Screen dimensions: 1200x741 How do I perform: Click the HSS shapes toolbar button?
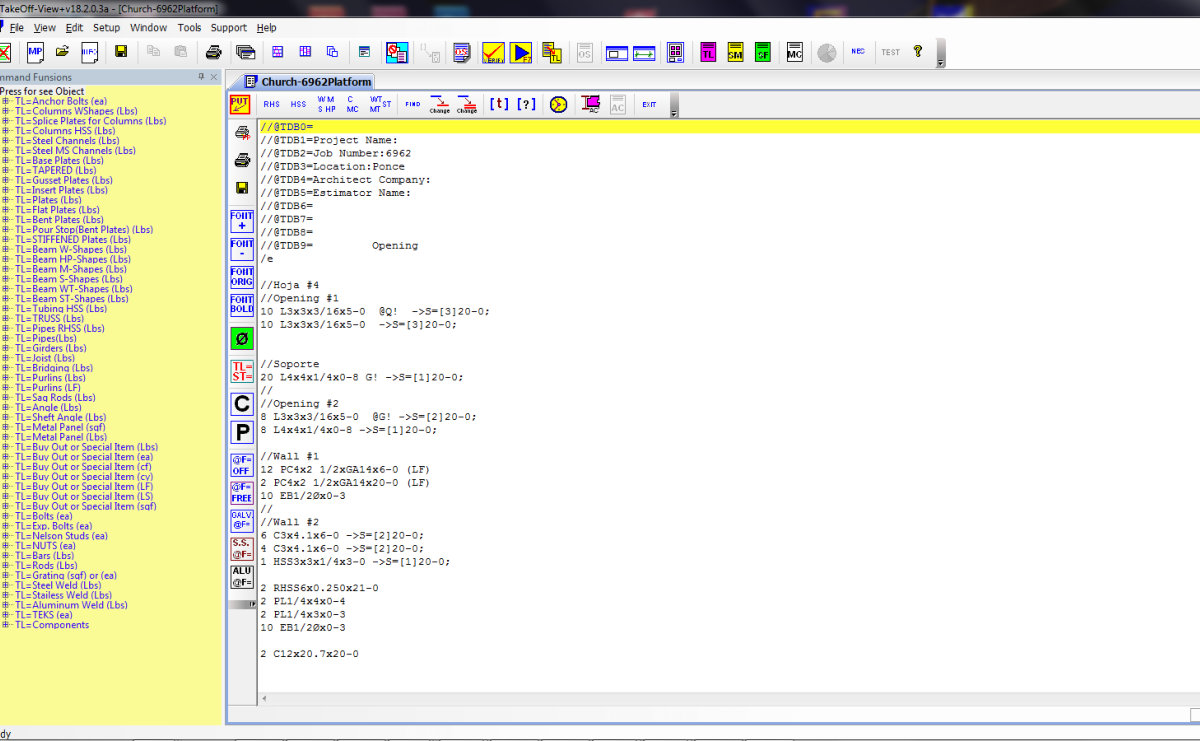tap(299, 104)
